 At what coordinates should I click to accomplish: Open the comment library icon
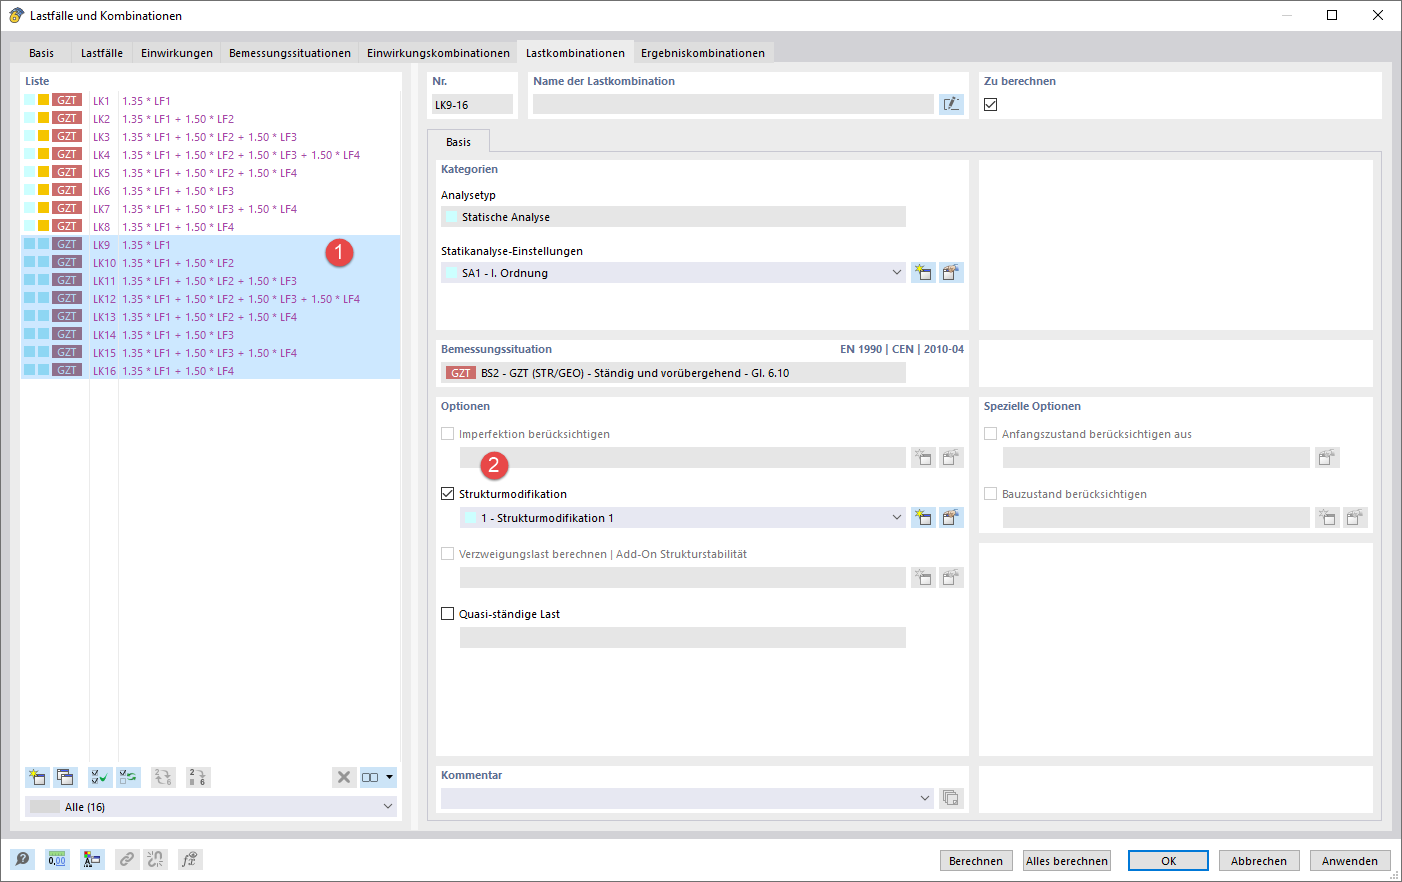[x=951, y=798]
